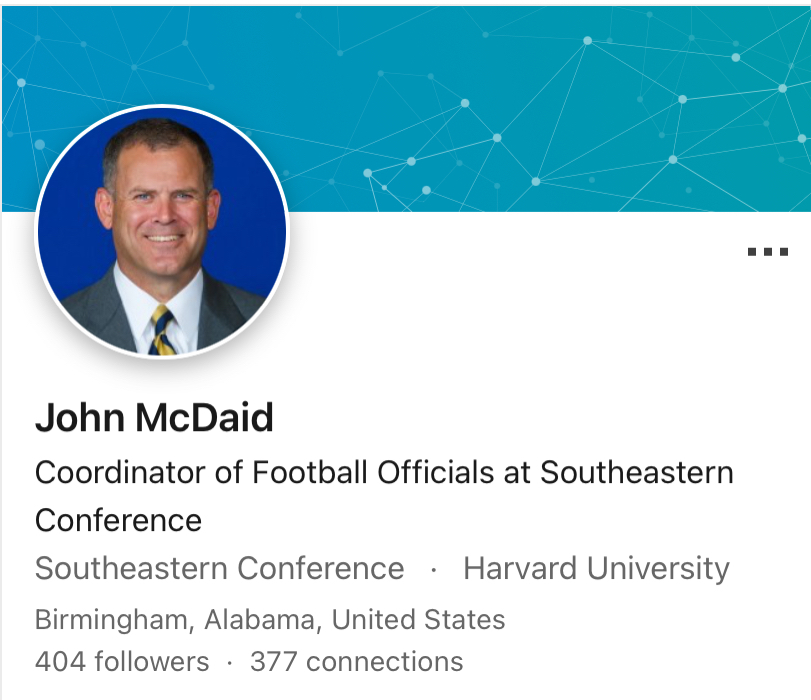Click the dot separator between followers and connections
The image size is (811, 700).
(x=230, y=662)
